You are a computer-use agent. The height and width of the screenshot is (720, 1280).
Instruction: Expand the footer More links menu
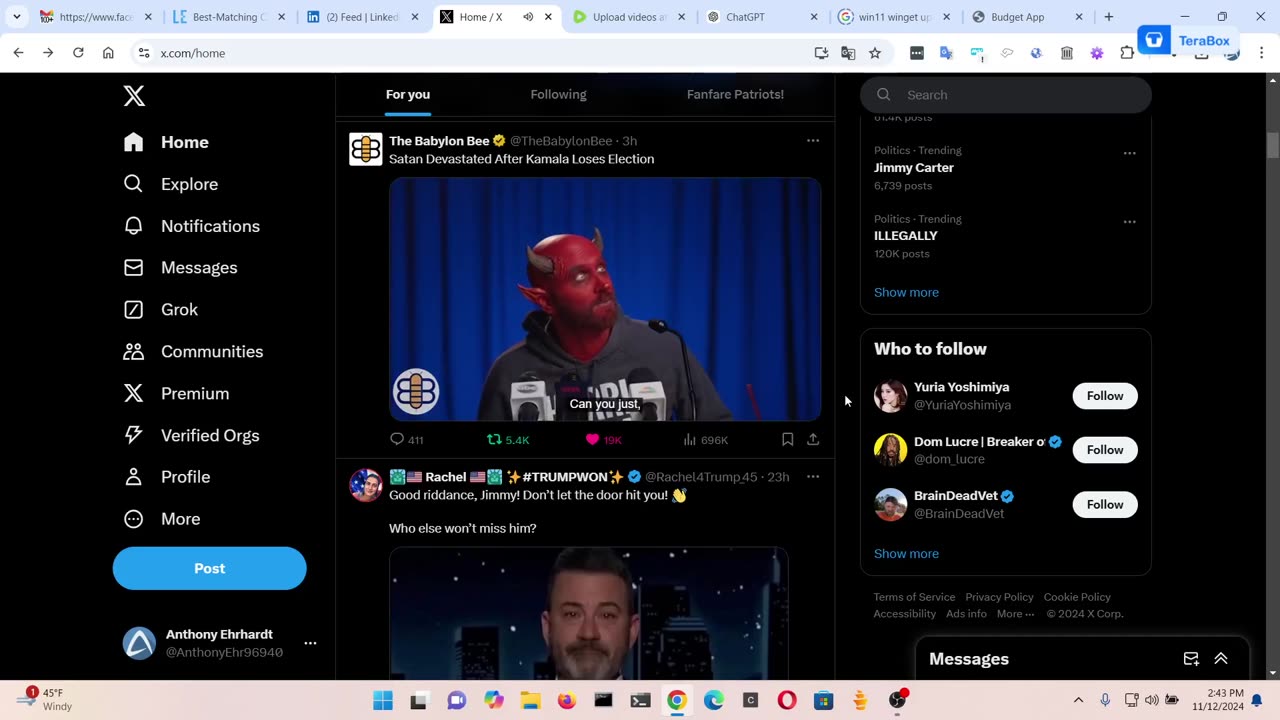tap(1015, 614)
